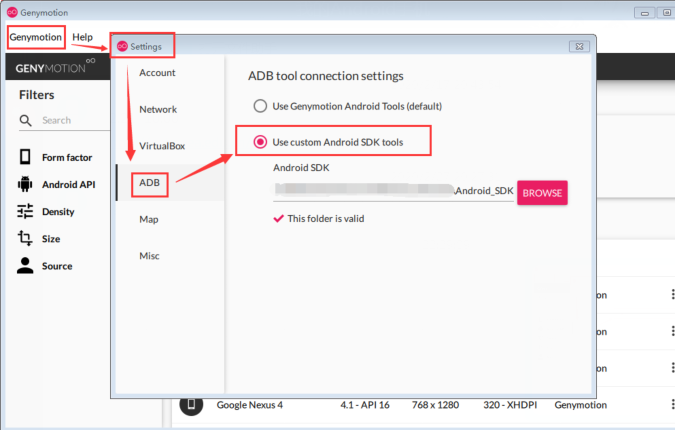The height and width of the screenshot is (430, 675).
Task: Click the Filters search magnifier icon
Action: coord(25,121)
